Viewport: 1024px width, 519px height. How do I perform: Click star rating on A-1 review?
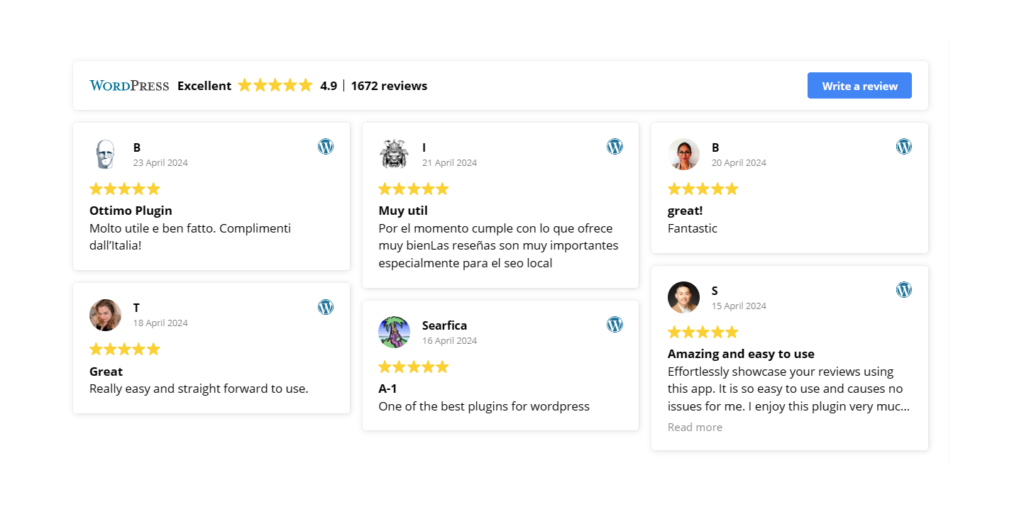coord(413,367)
